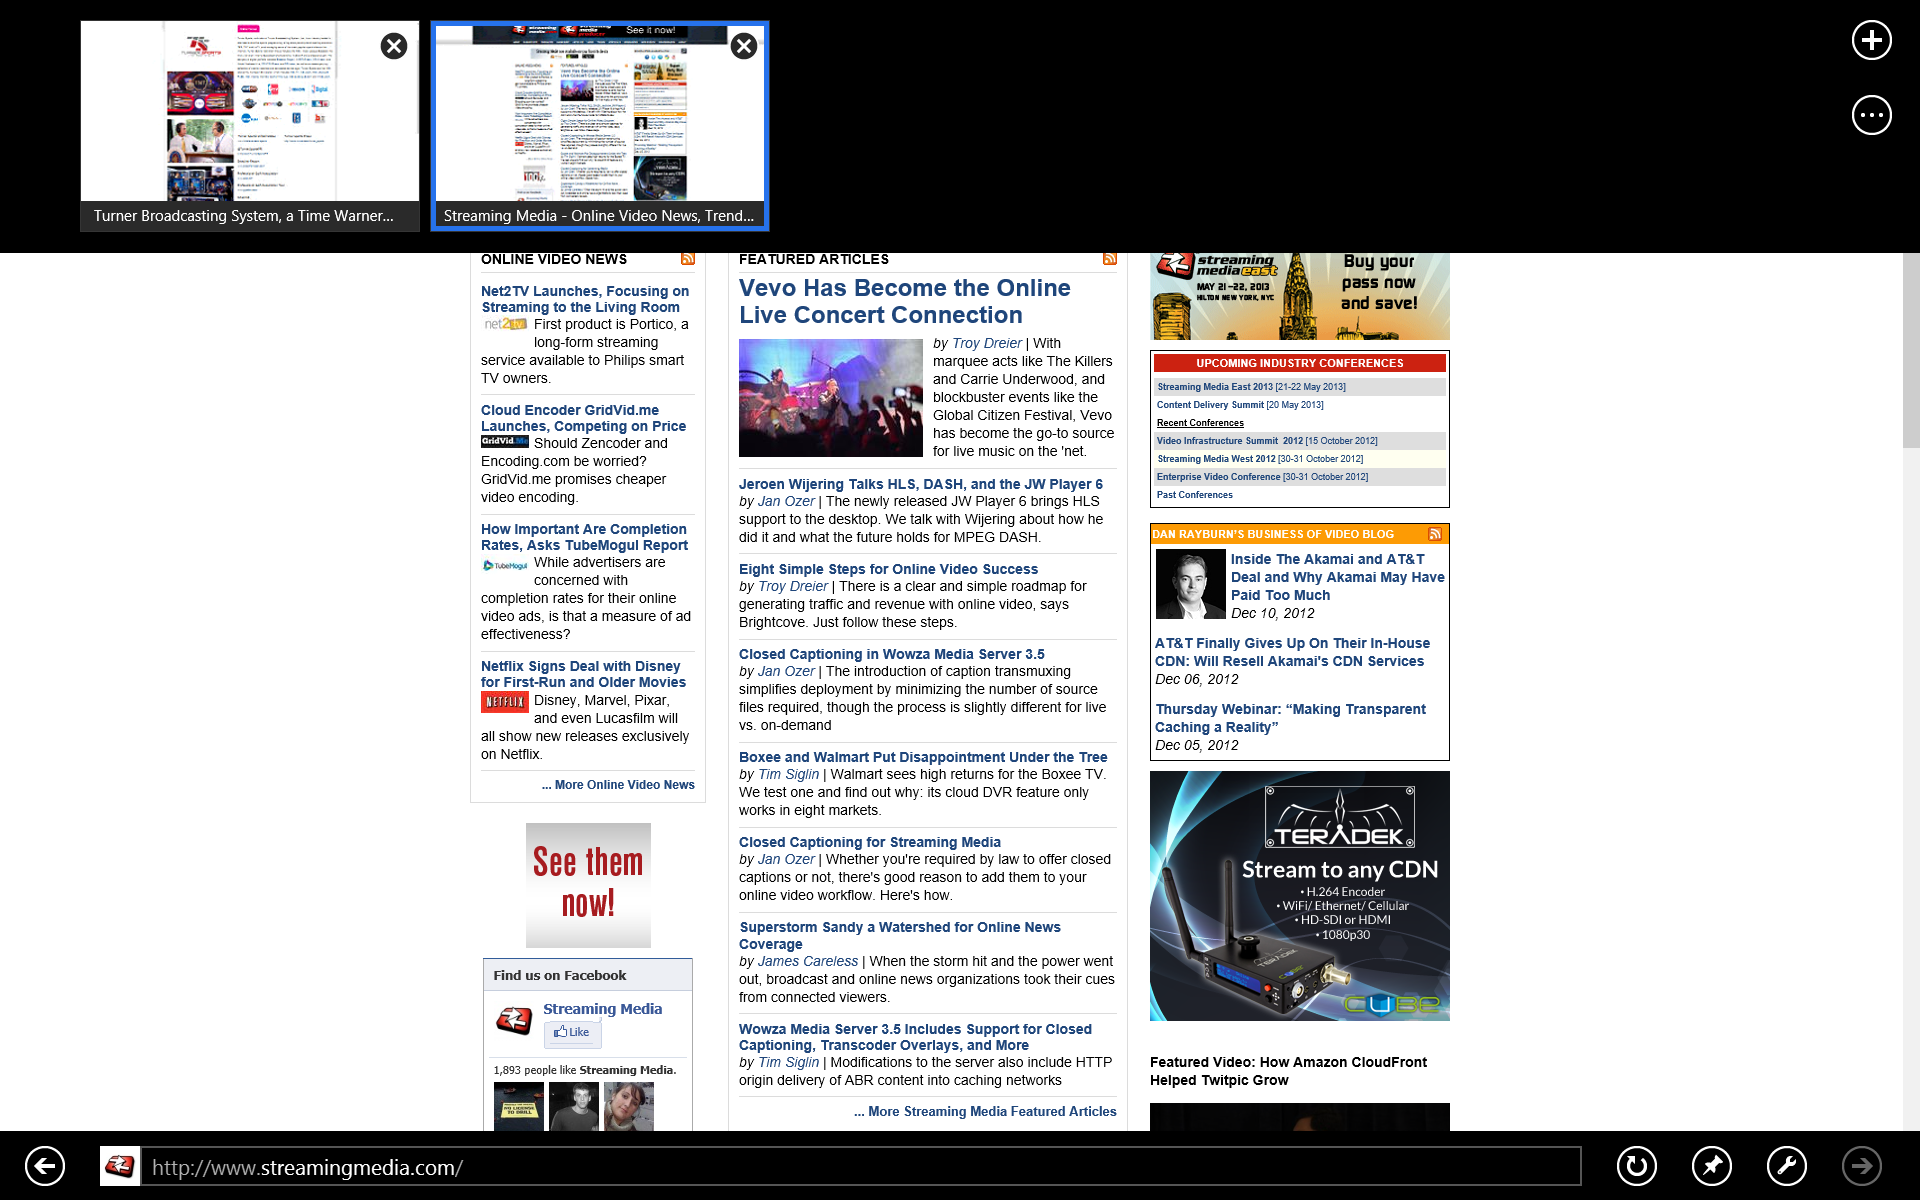Open author James Careless link
The width and height of the screenshot is (1920, 1200).
(808, 961)
